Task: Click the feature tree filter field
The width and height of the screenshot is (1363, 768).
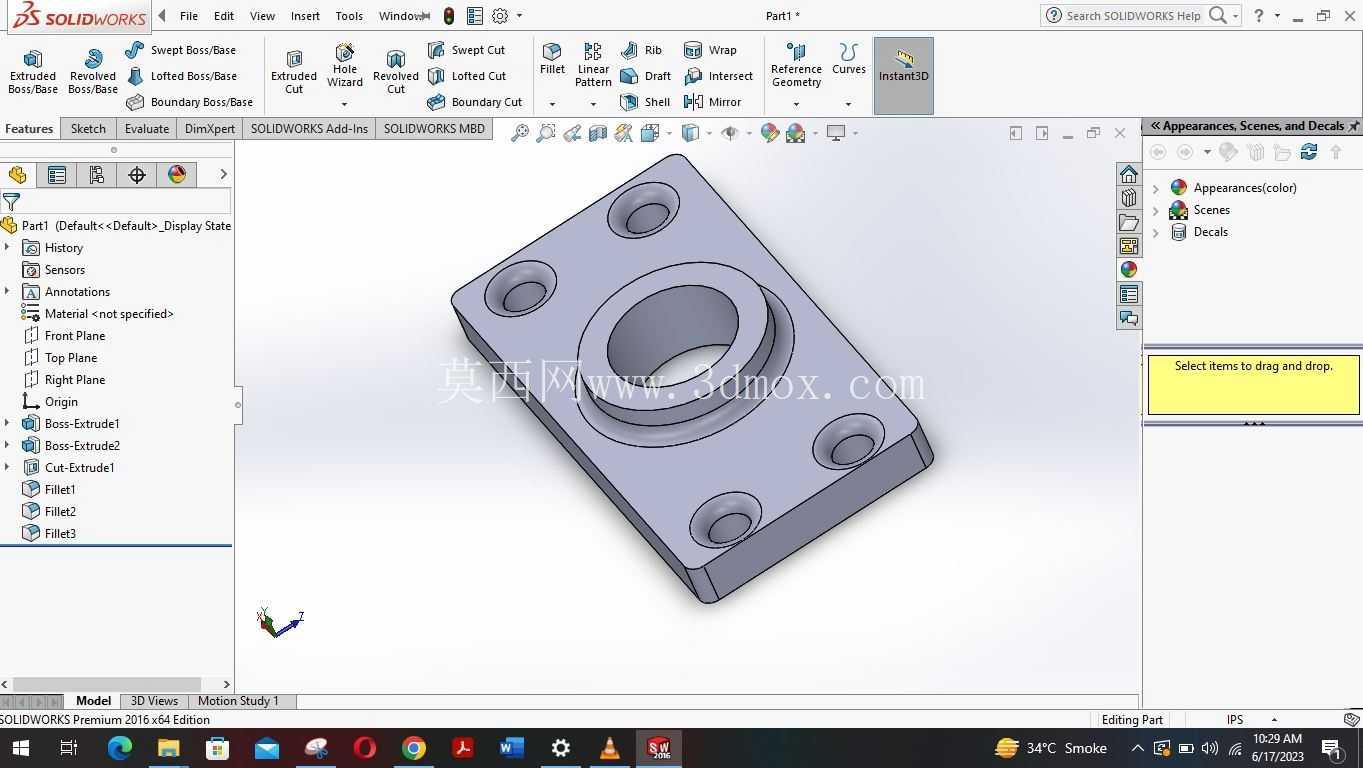Action: [127, 202]
